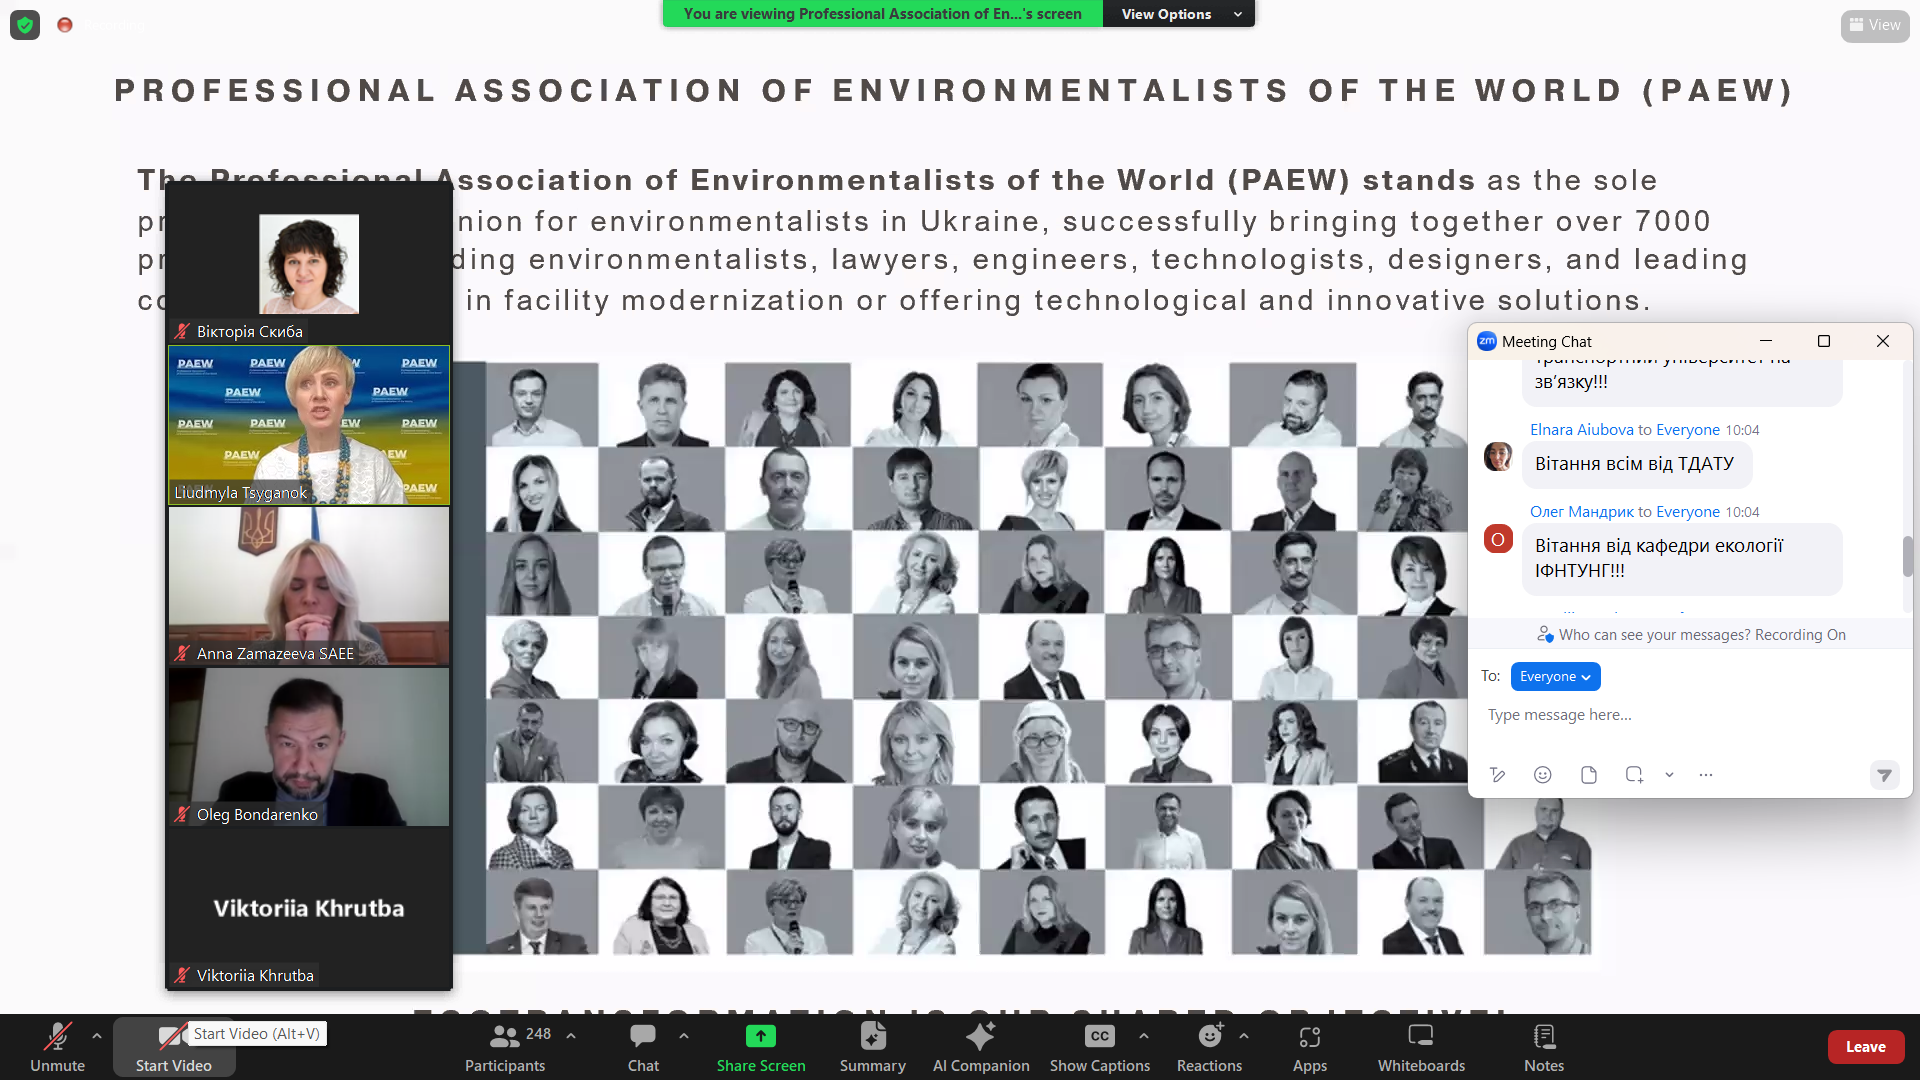
Task: Expand the View Options dropdown
Action: 1178,14
